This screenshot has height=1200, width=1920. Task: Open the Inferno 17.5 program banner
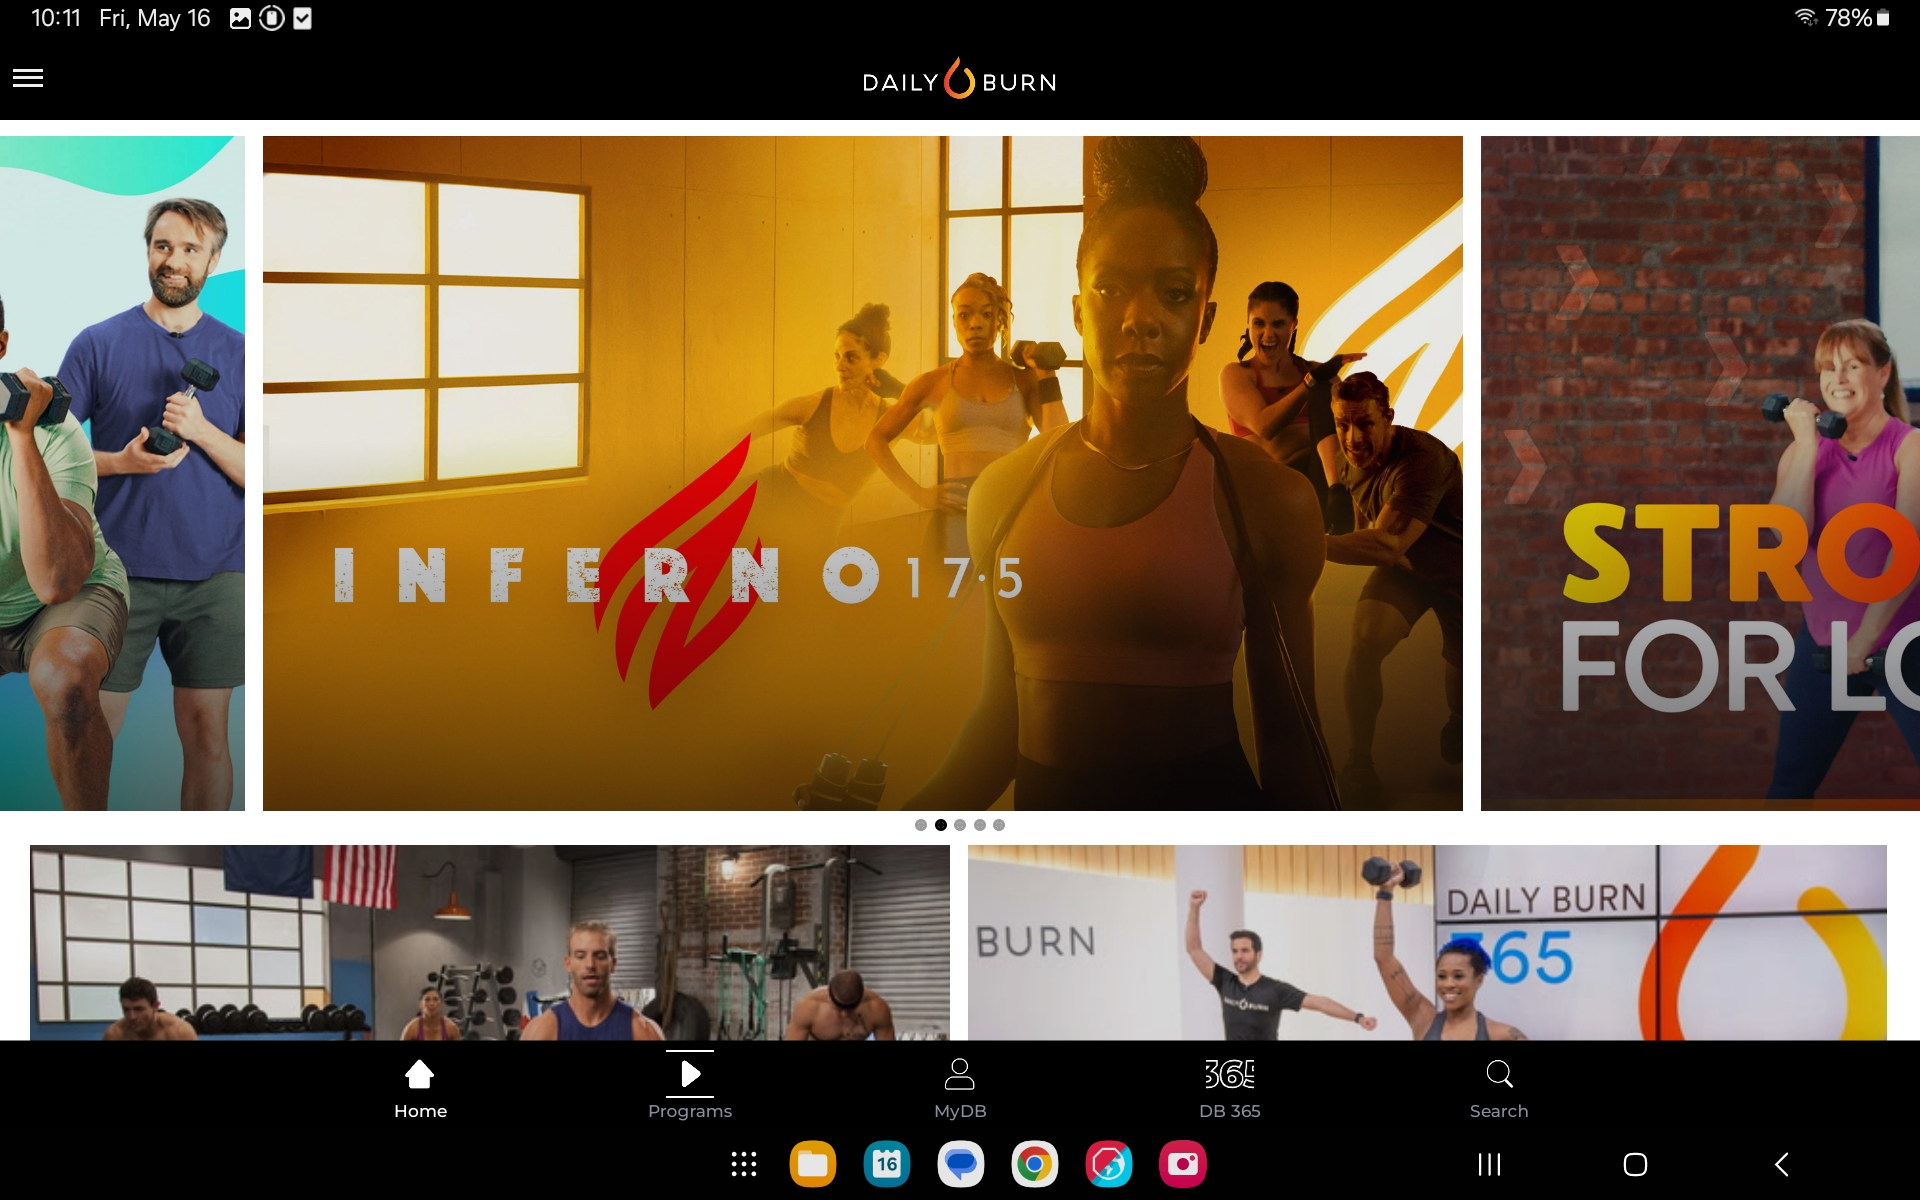tap(862, 473)
